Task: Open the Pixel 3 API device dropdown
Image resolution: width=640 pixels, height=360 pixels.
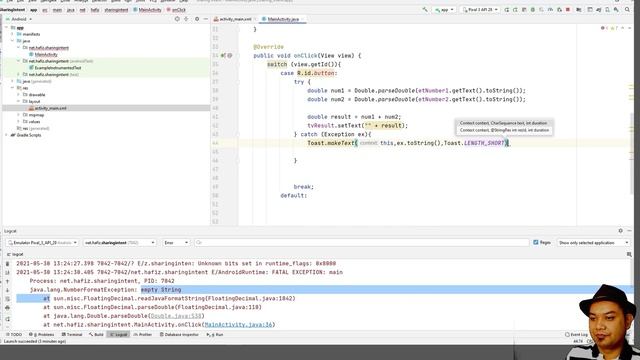Action: click(480, 9)
